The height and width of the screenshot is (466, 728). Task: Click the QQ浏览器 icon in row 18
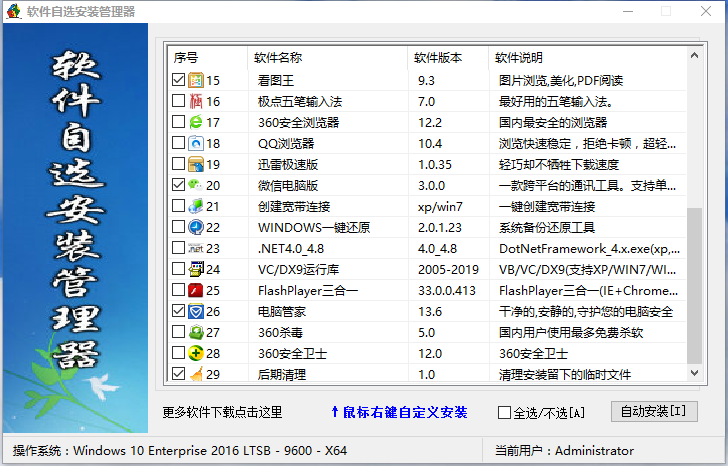[x=196, y=143]
